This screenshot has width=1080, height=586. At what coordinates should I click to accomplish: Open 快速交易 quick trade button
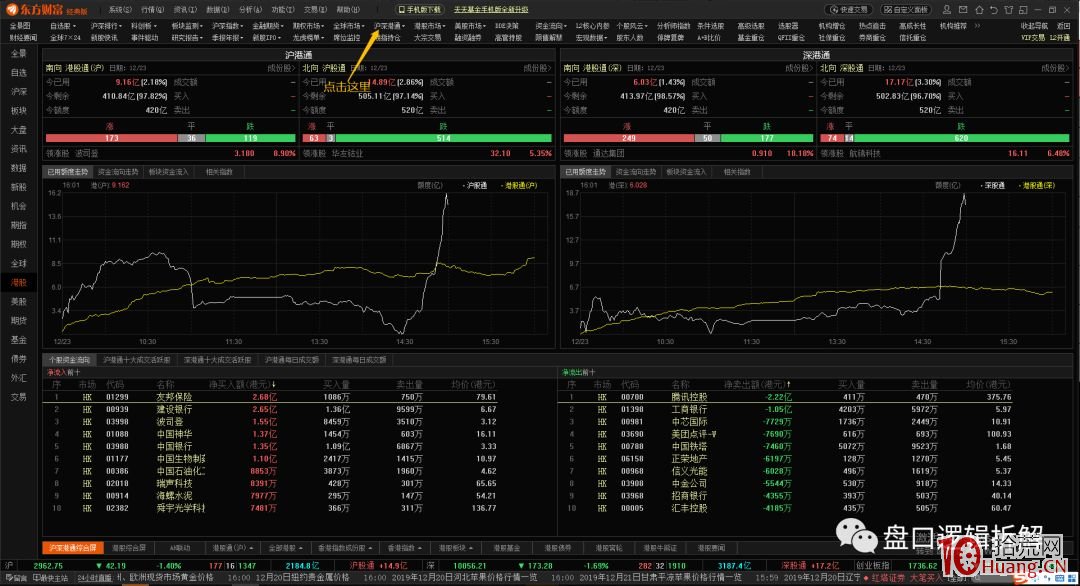[849, 10]
